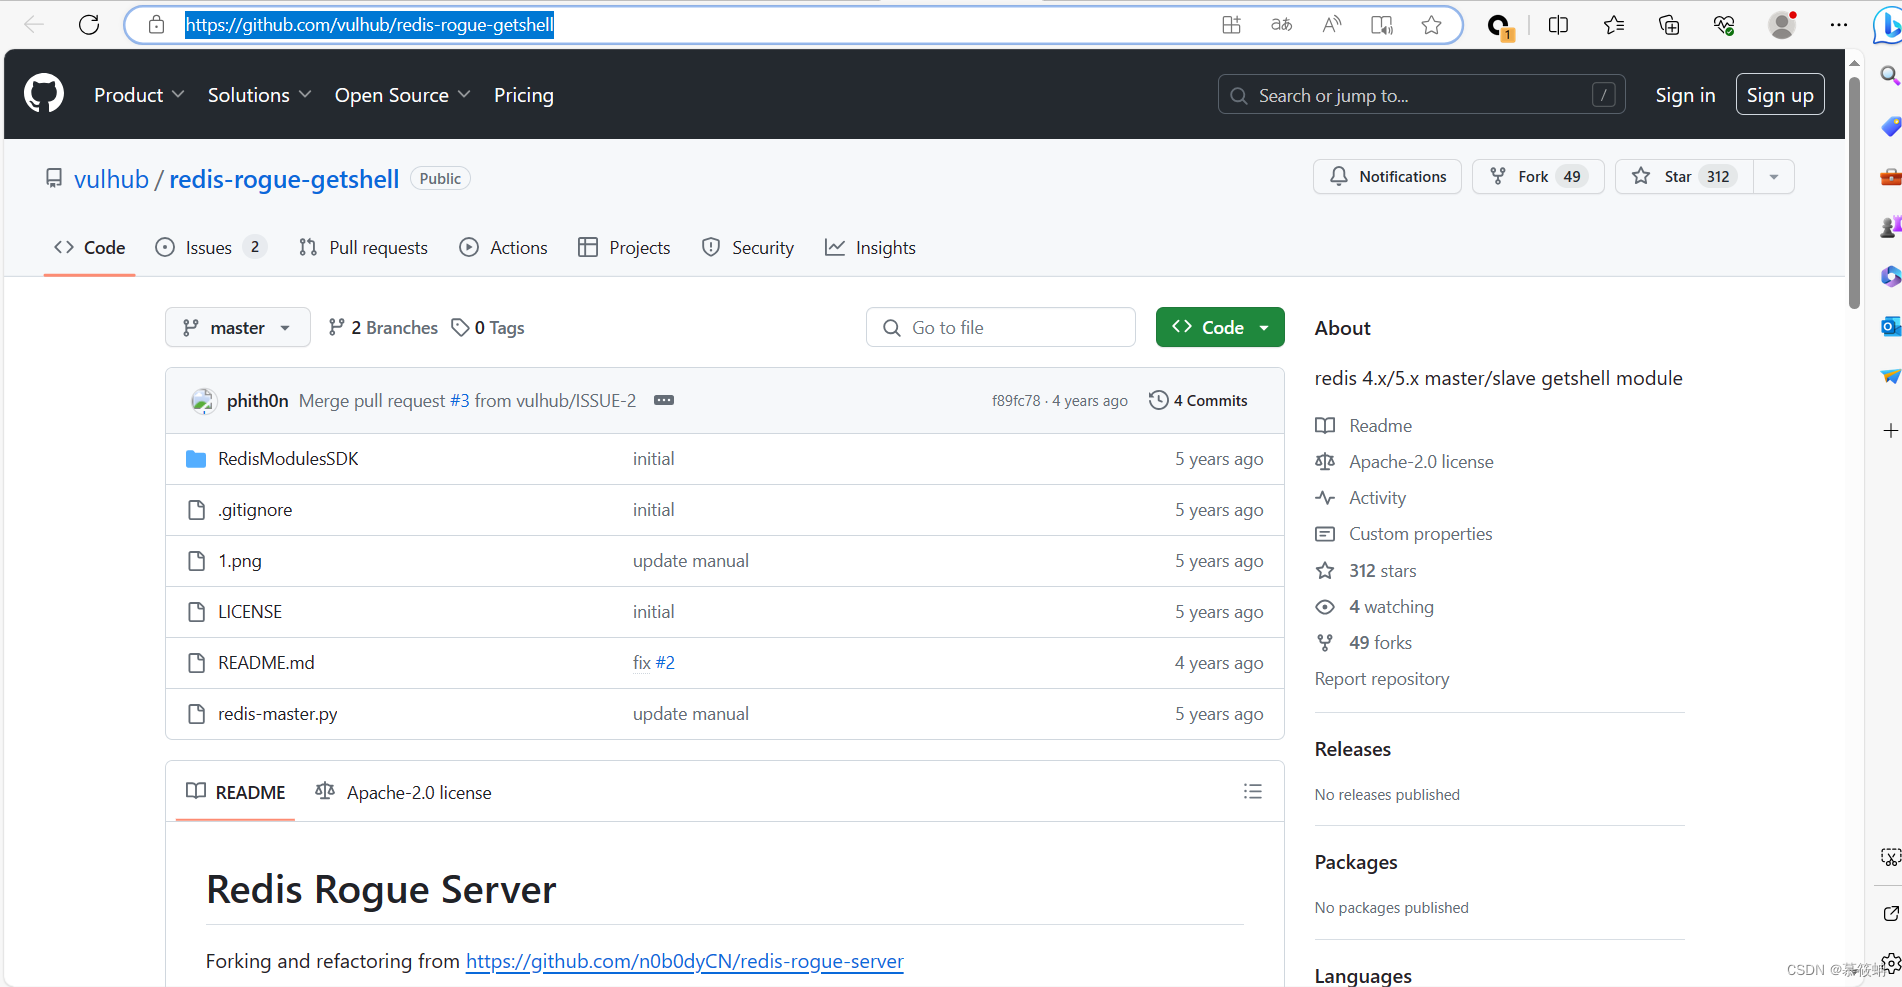Image resolution: width=1902 pixels, height=987 pixels.
Task: Click the translate page icon
Action: [1282, 25]
